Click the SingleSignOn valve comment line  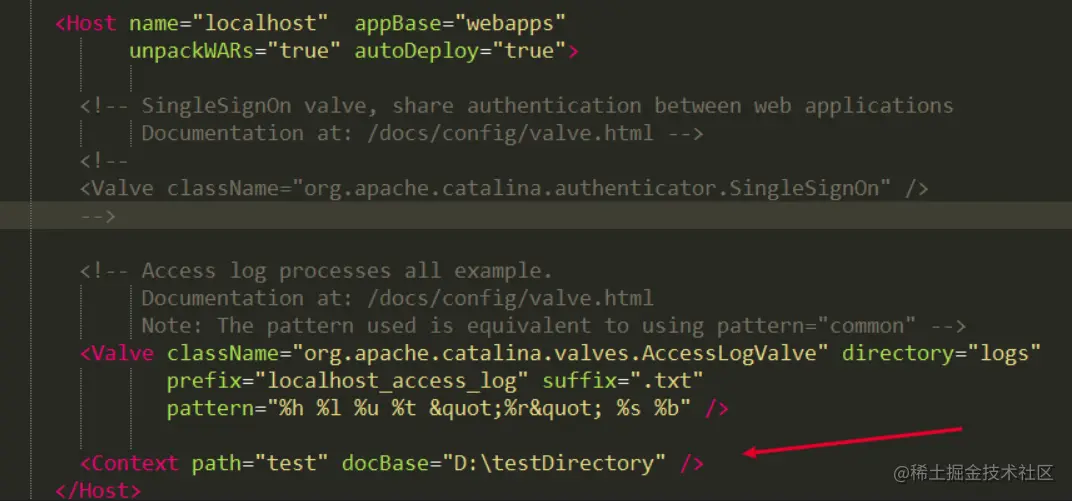516,106
